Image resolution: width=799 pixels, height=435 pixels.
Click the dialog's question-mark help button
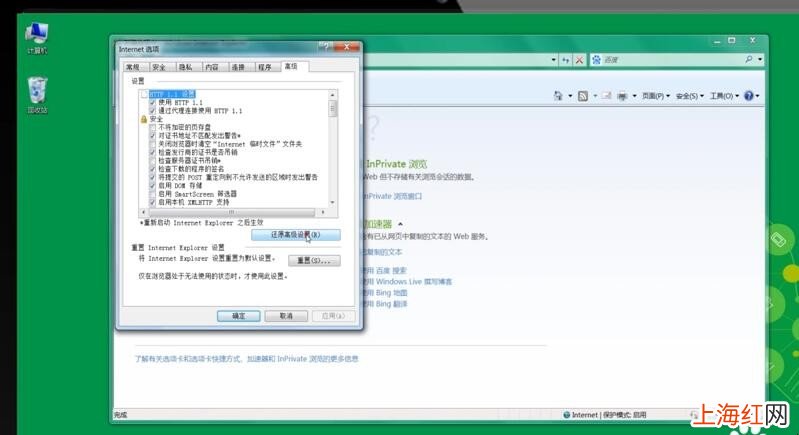click(326, 46)
